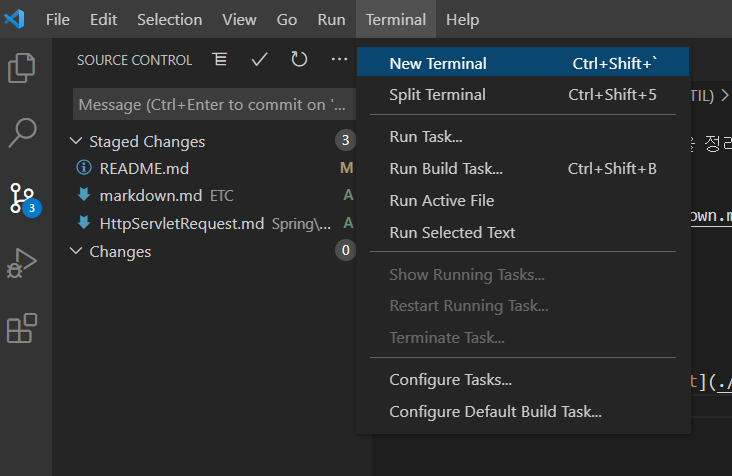Collapse the Staged Changes section
The width and height of the screenshot is (732, 476).
click(77, 141)
